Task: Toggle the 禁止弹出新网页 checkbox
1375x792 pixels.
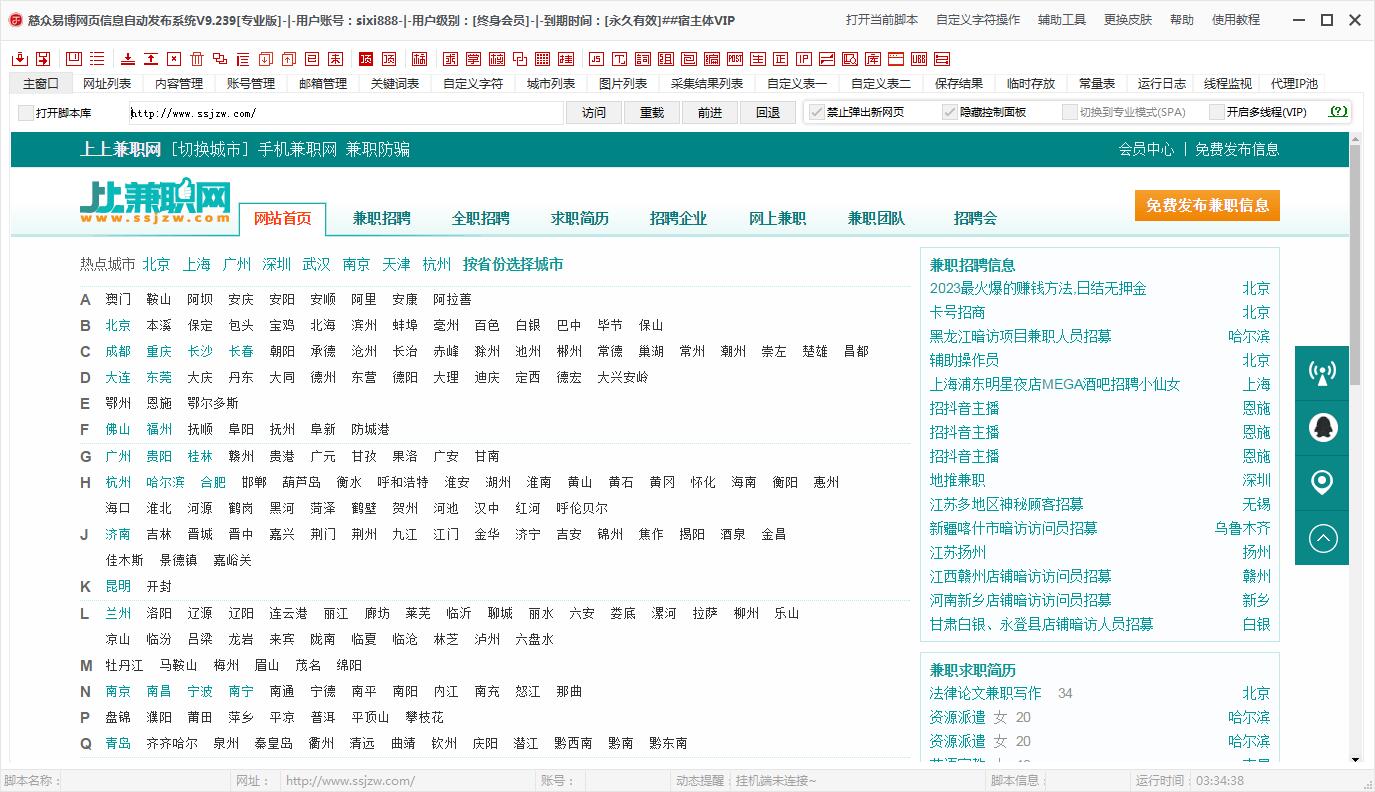Action: 816,112
